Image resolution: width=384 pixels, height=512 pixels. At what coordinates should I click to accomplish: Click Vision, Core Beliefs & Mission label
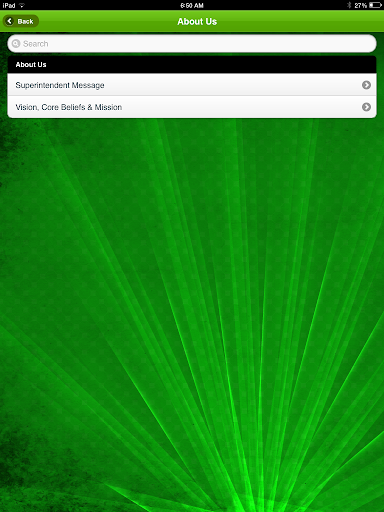click(69, 107)
